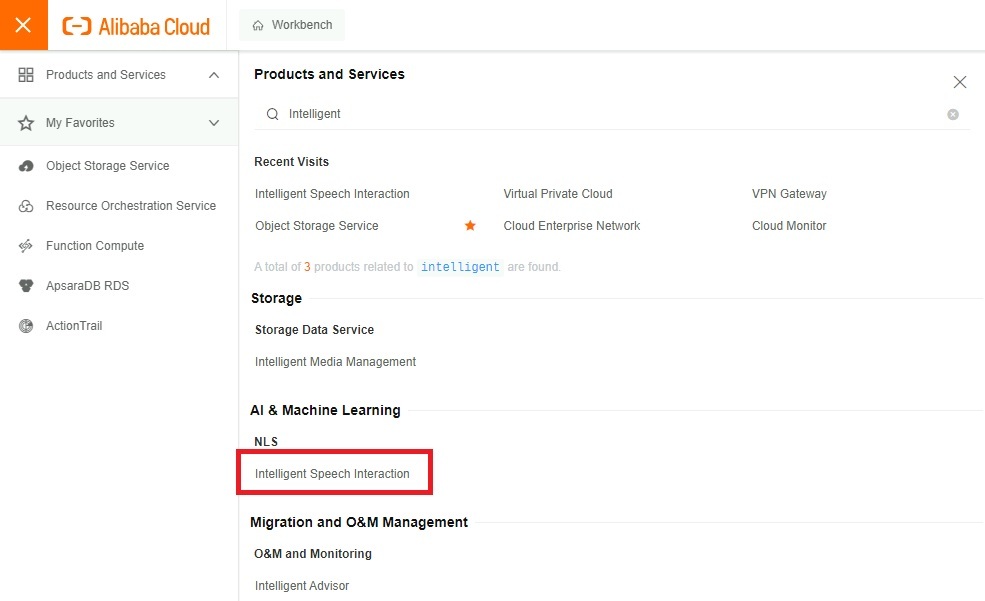
Task: Click the Products and Services grid icon
Action: click(27, 74)
